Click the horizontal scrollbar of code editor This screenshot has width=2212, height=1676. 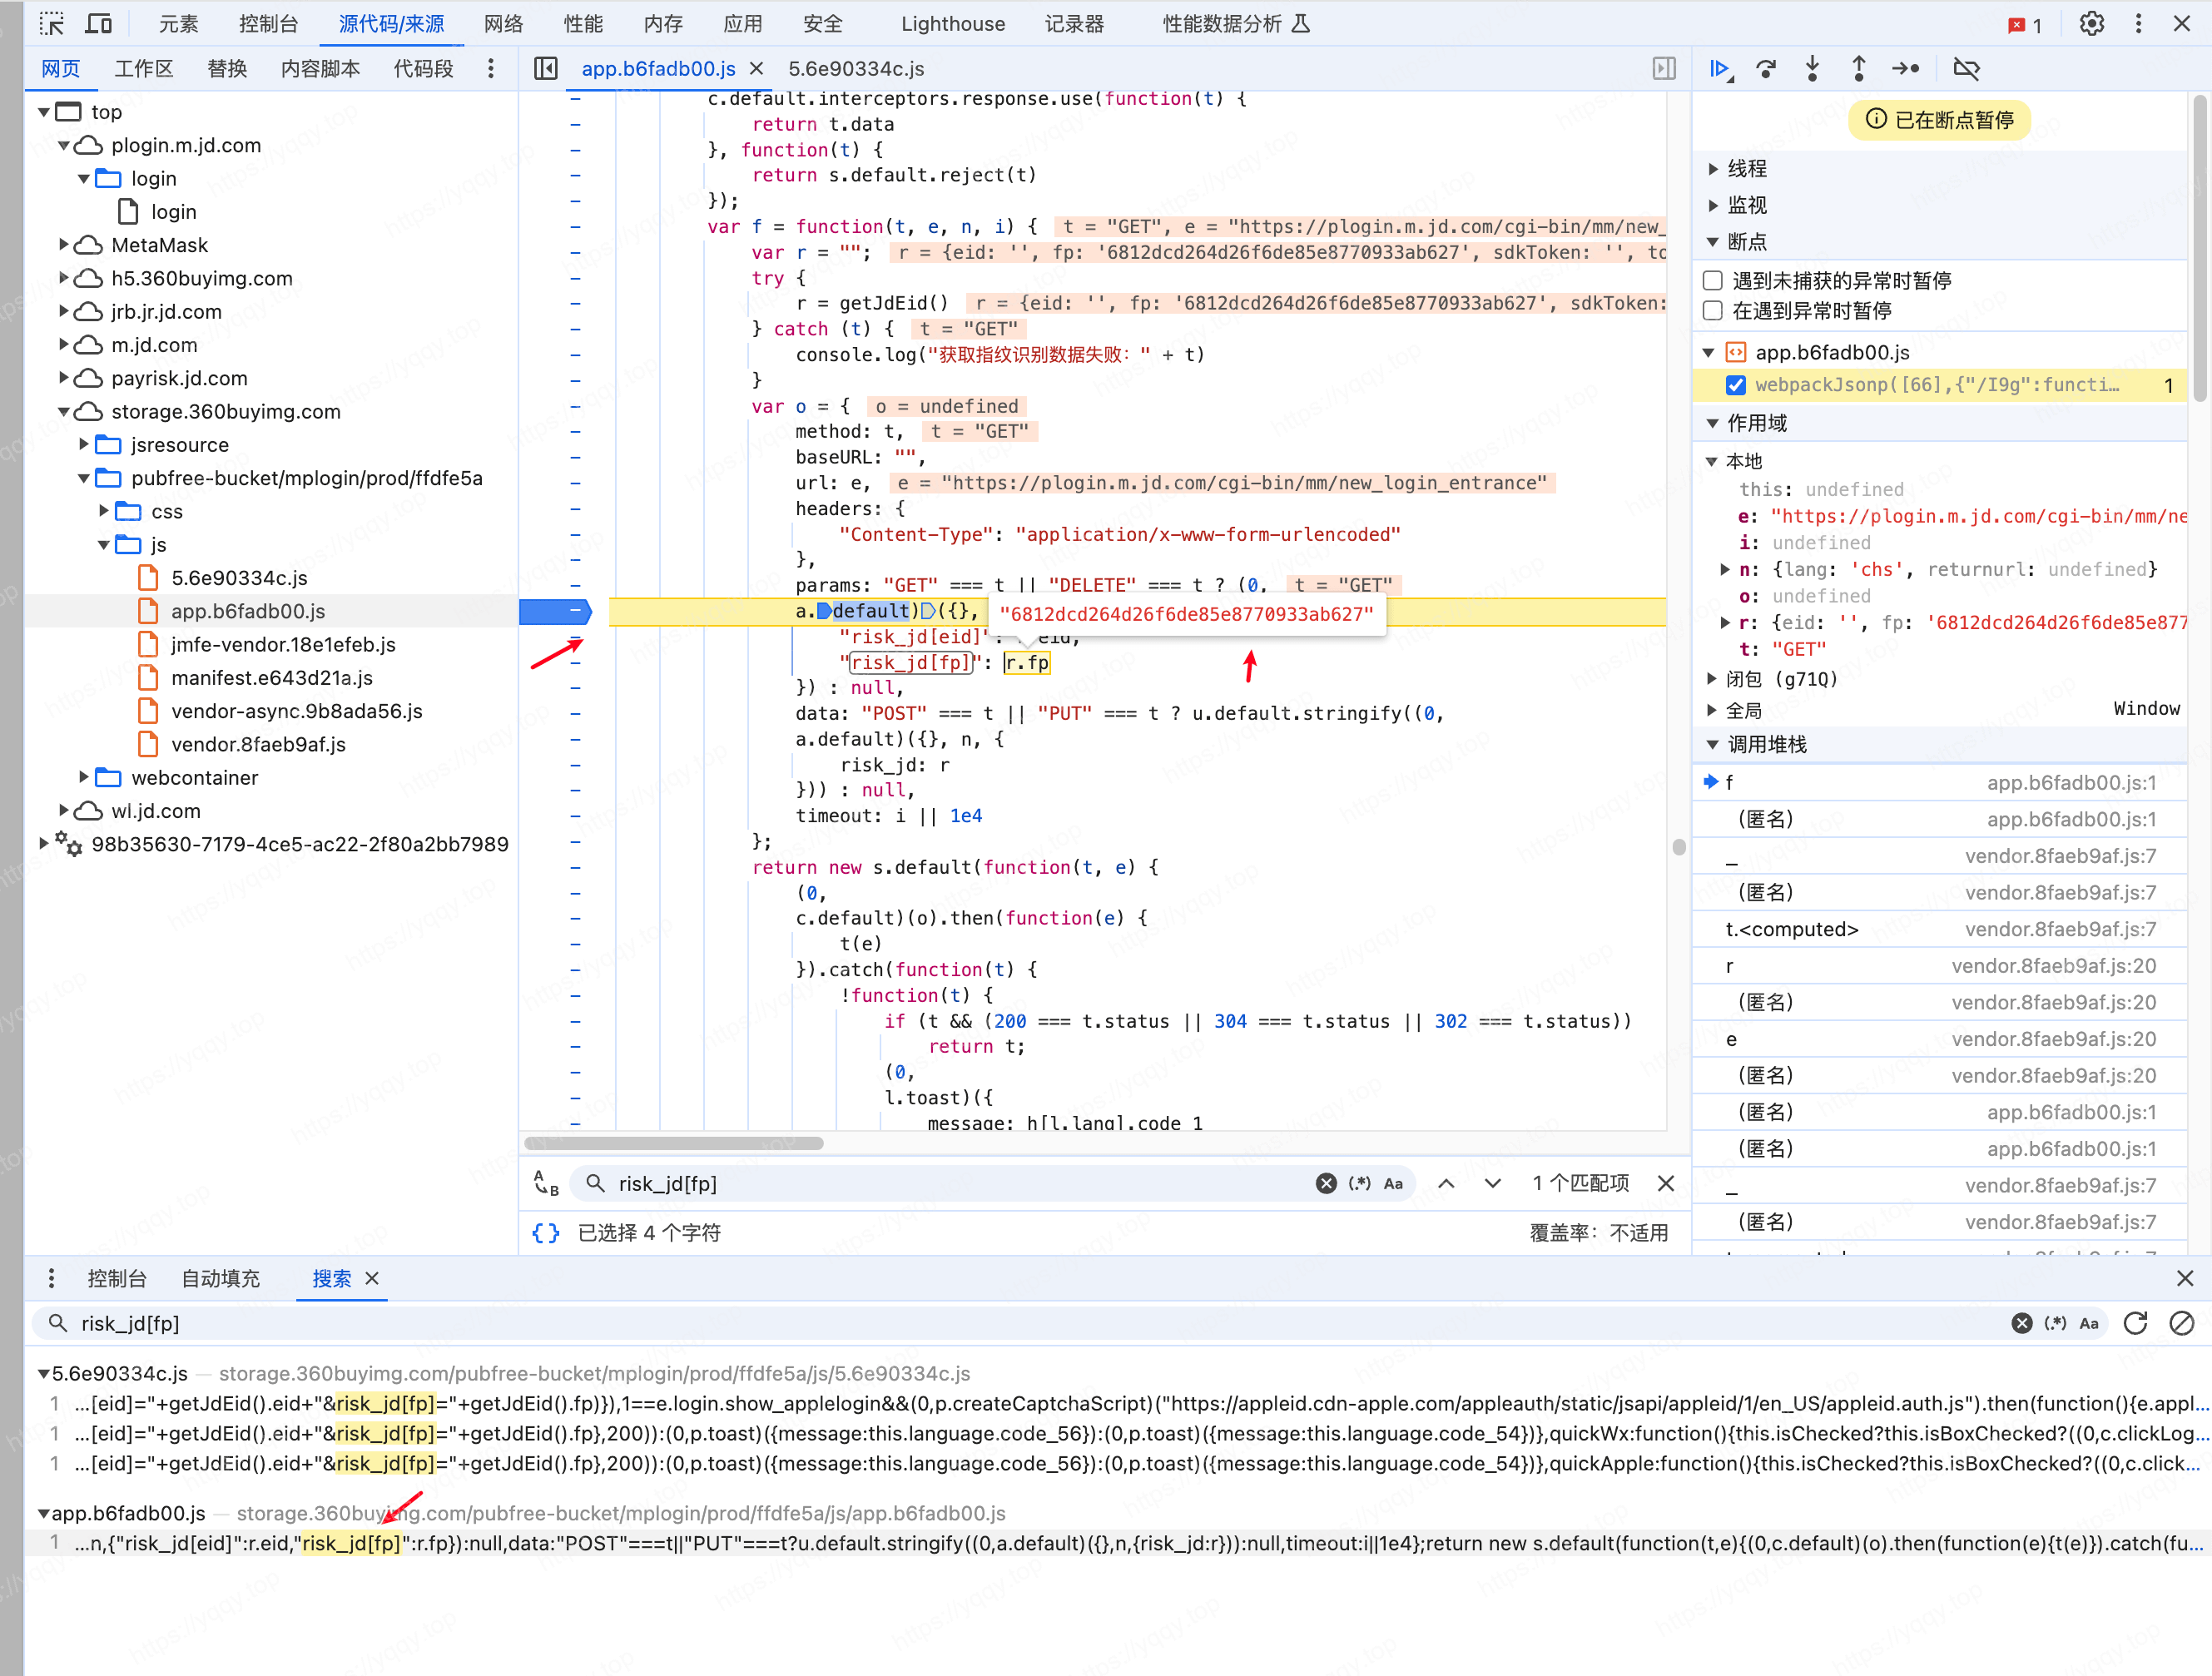(x=674, y=1142)
